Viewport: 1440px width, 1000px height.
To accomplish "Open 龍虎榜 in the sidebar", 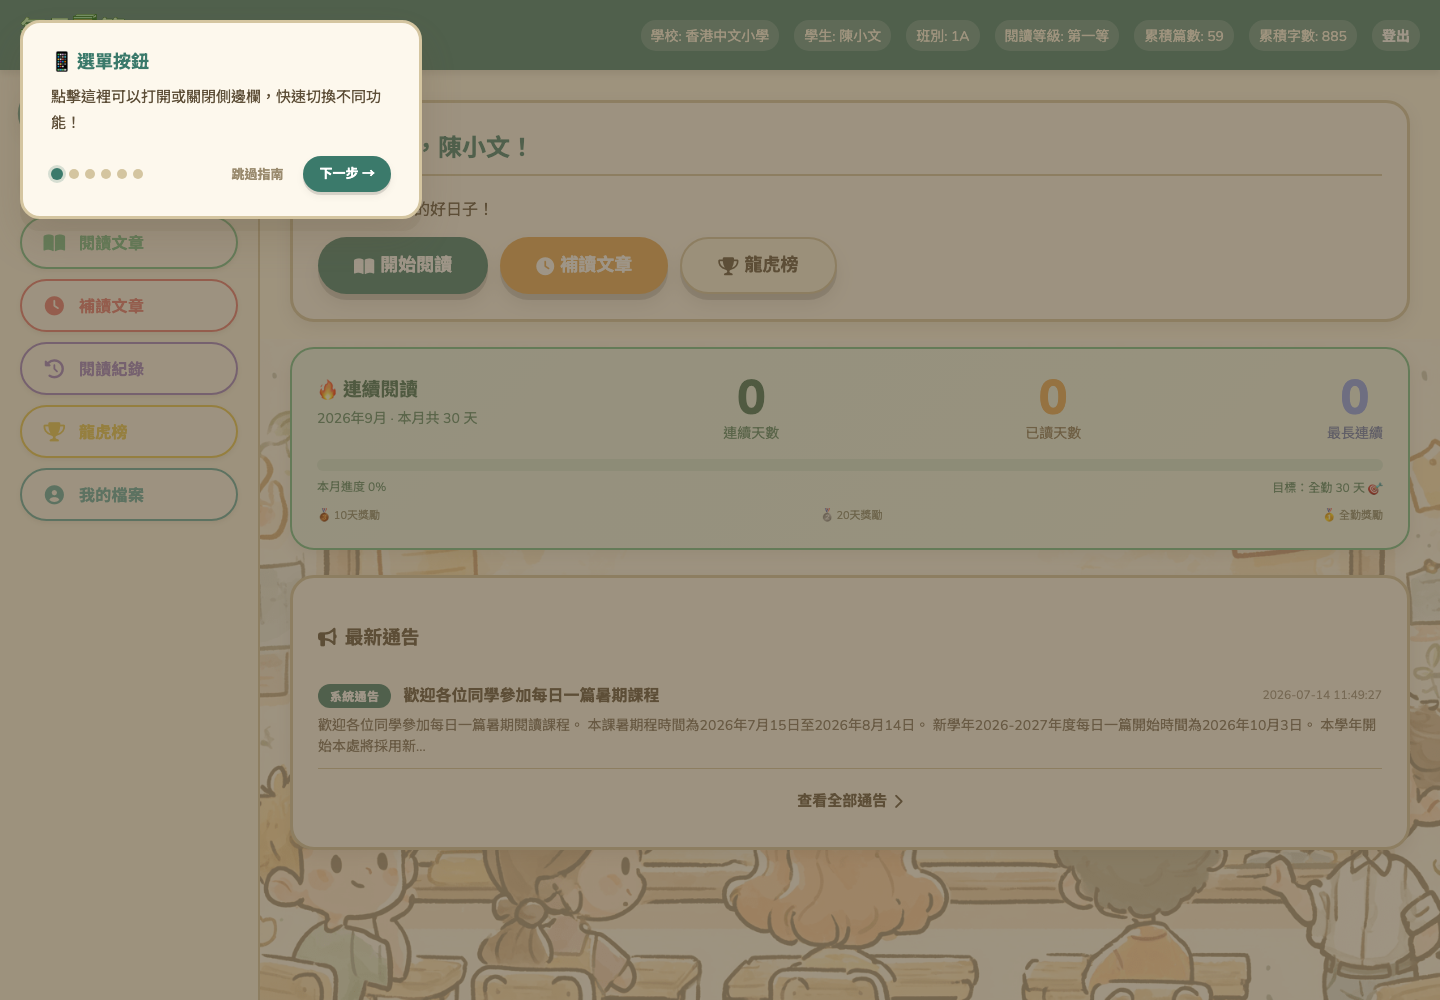I will [x=129, y=432].
